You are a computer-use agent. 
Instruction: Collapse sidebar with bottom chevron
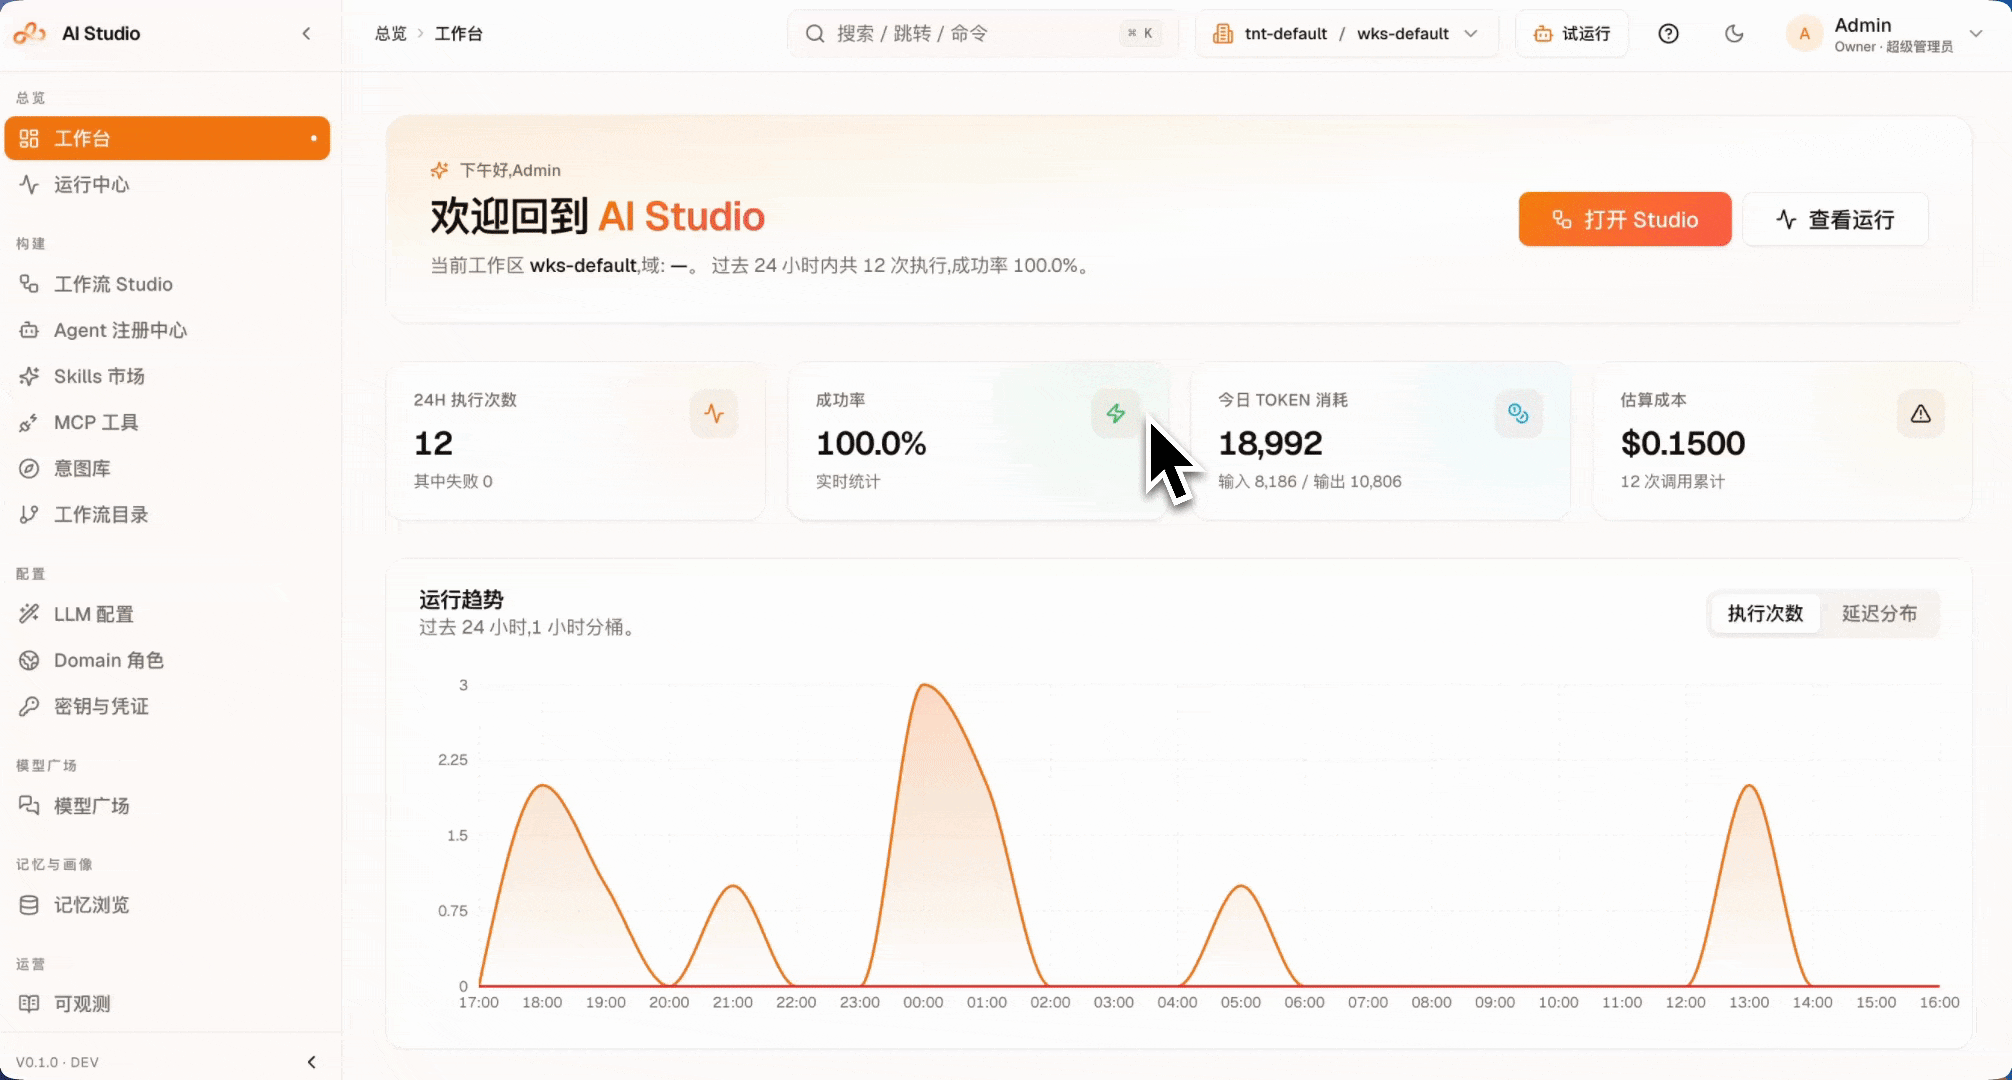point(311,1062)
